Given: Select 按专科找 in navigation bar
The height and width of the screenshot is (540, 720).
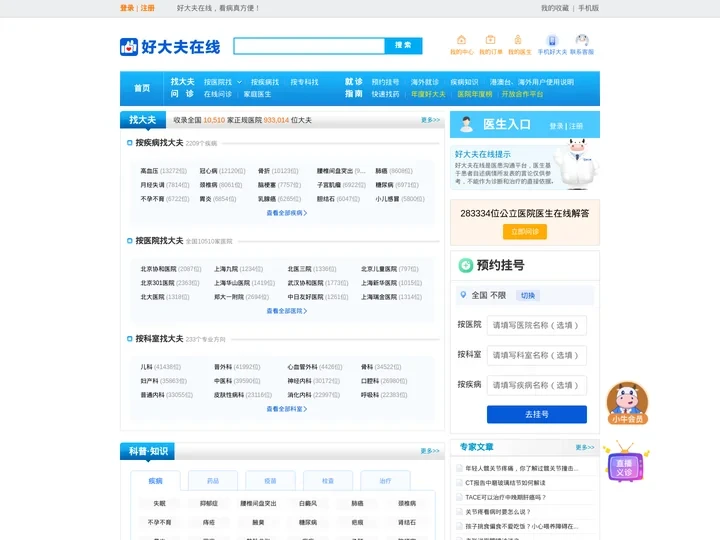Looking at the screenshot, I should click(x=304, y=82).
